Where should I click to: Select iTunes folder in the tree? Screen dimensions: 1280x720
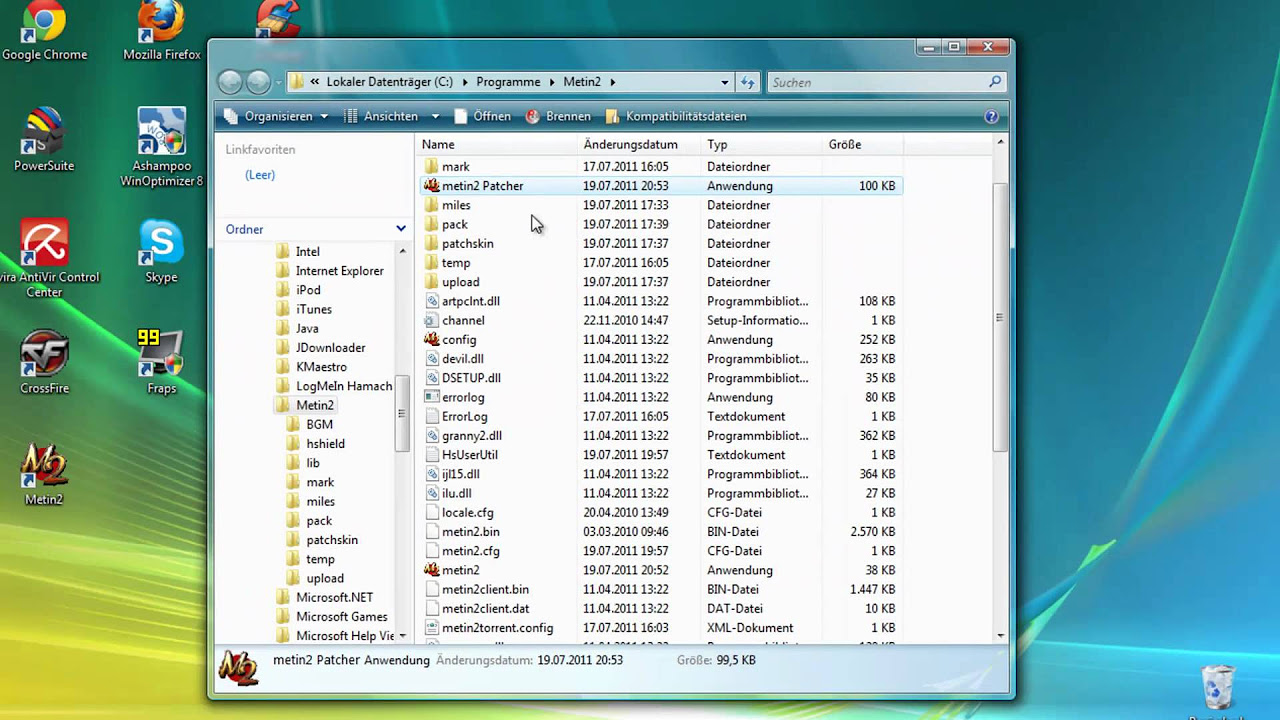(x=314, y=309)
